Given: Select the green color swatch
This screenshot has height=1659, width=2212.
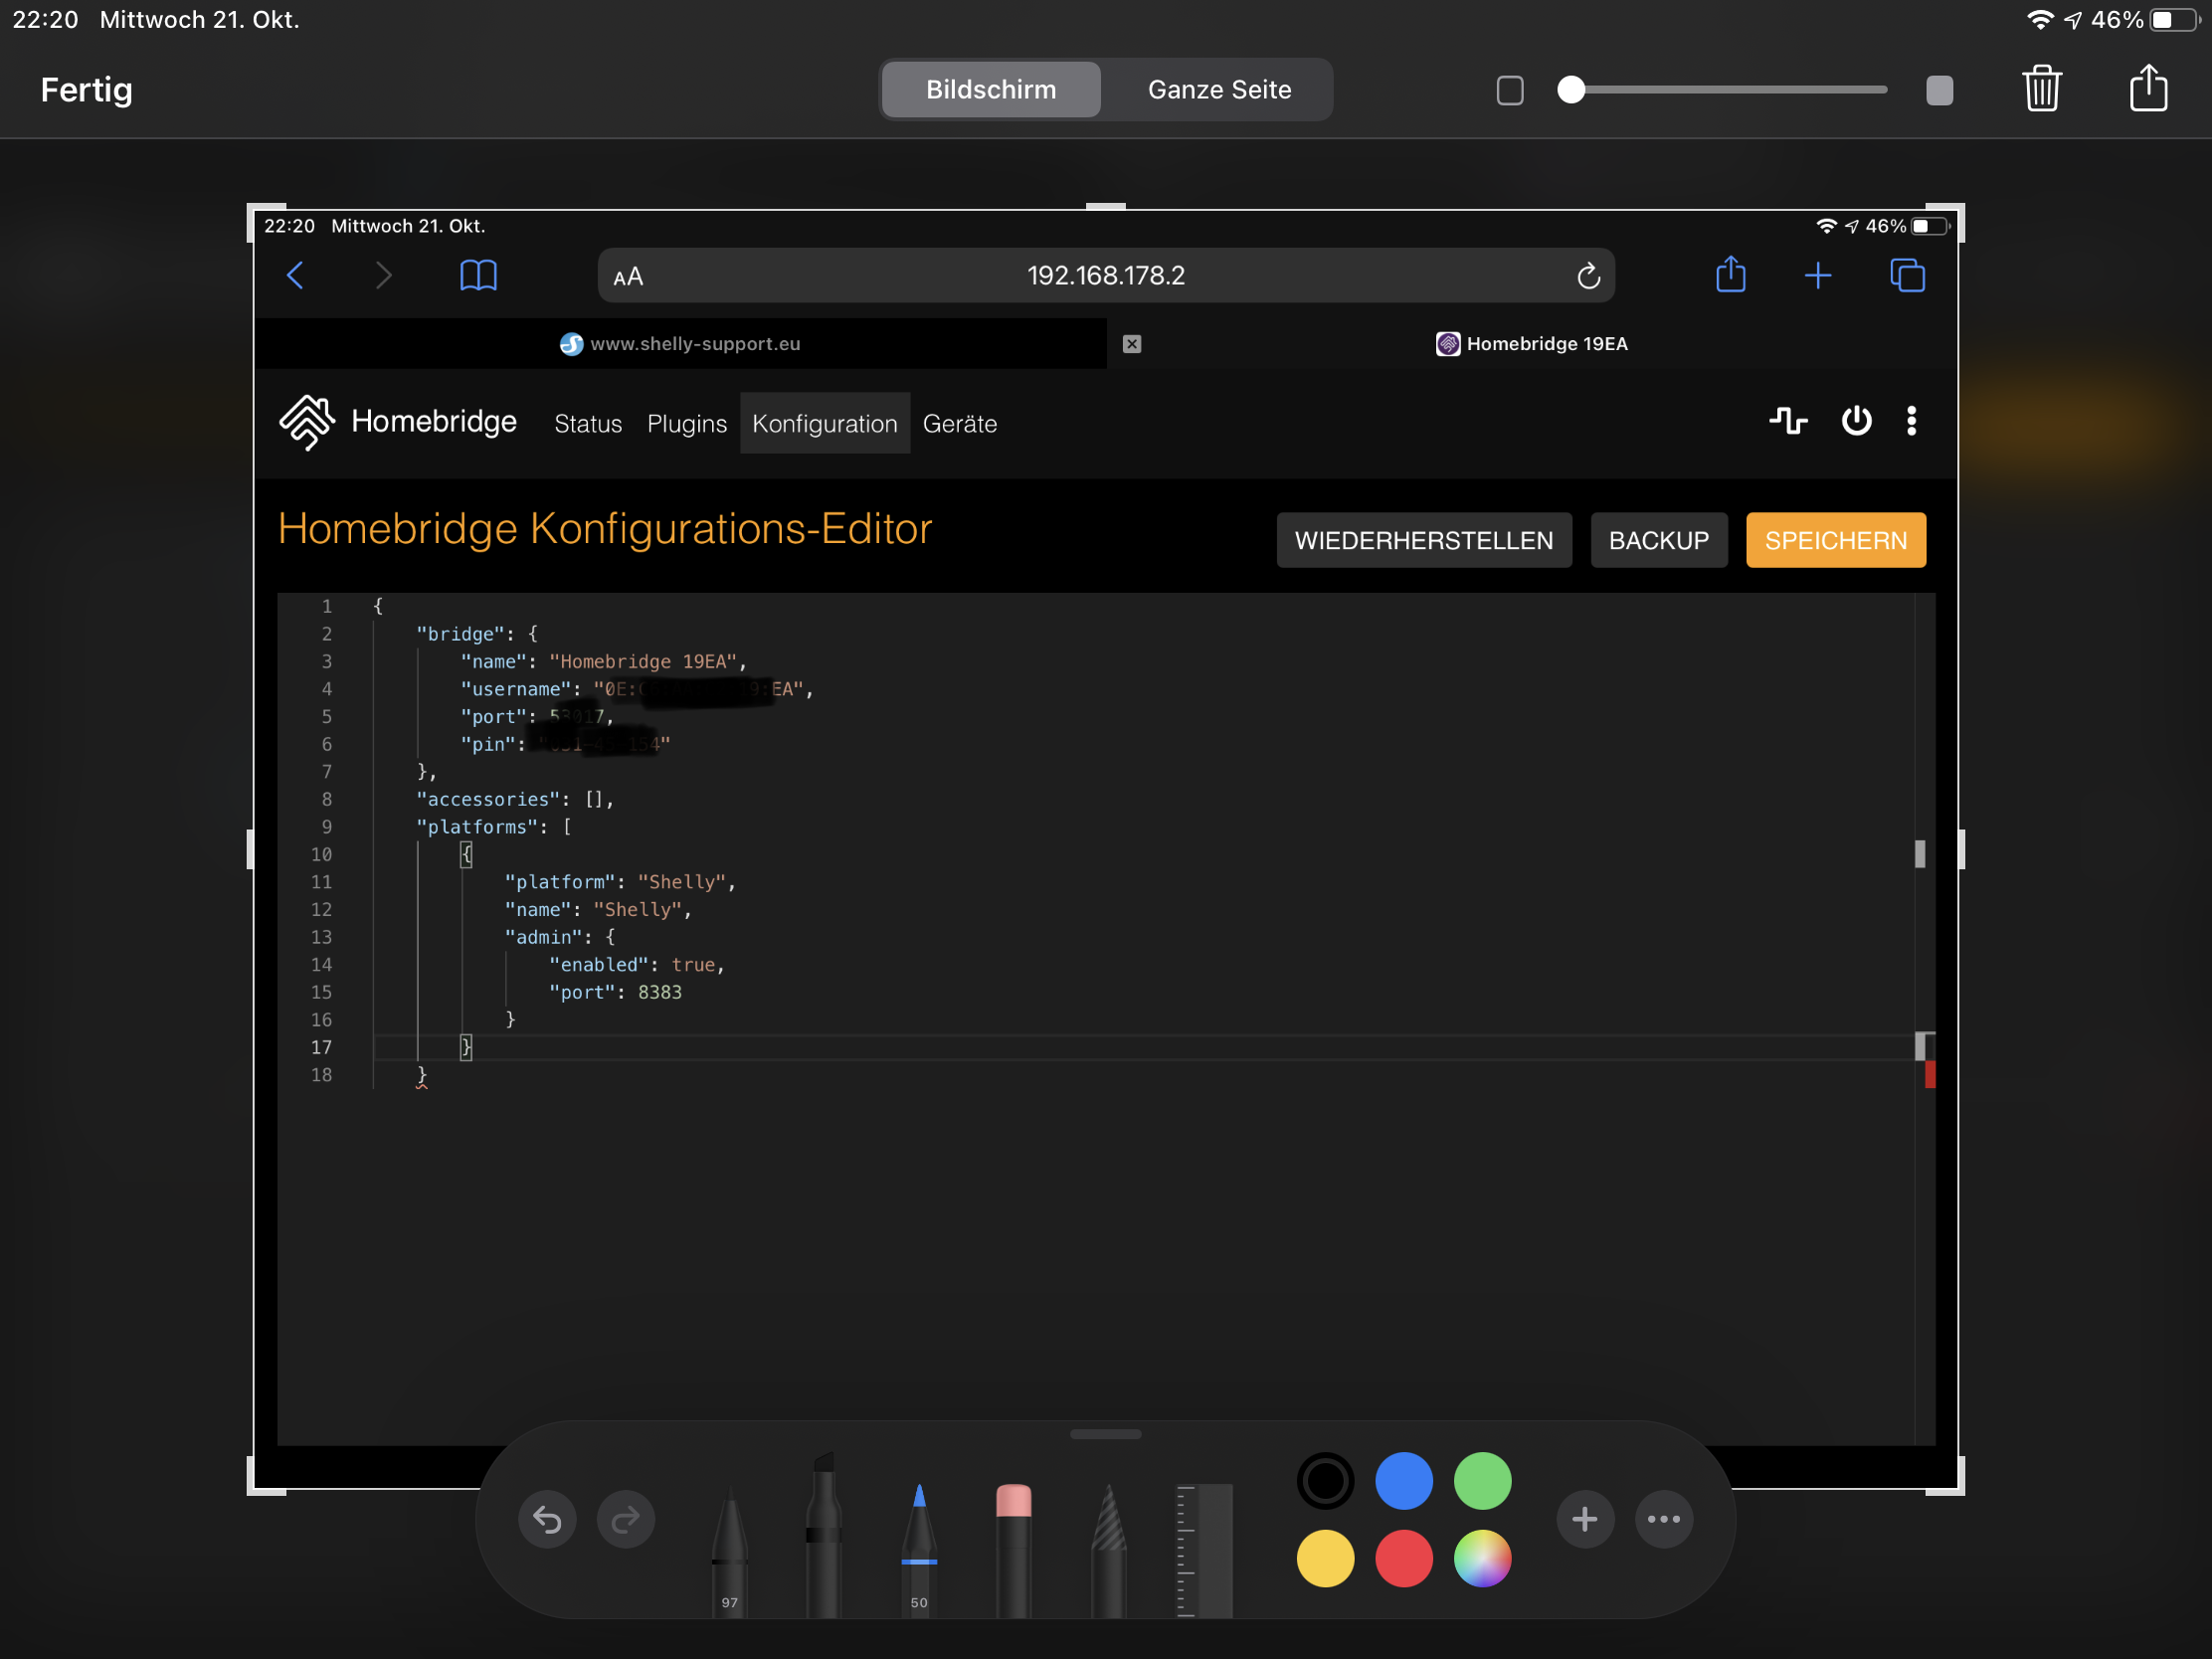Looking at the screenshot, I should (1482, 1480).
